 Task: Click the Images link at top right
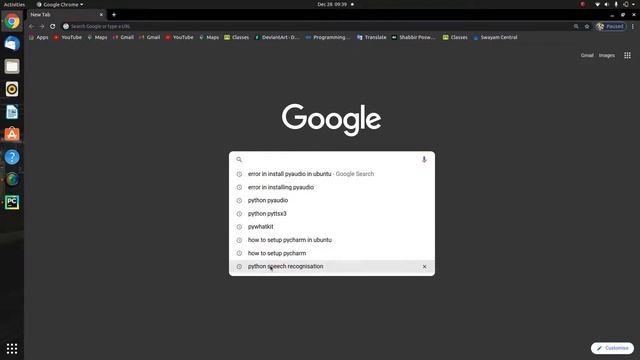(607, 55)
